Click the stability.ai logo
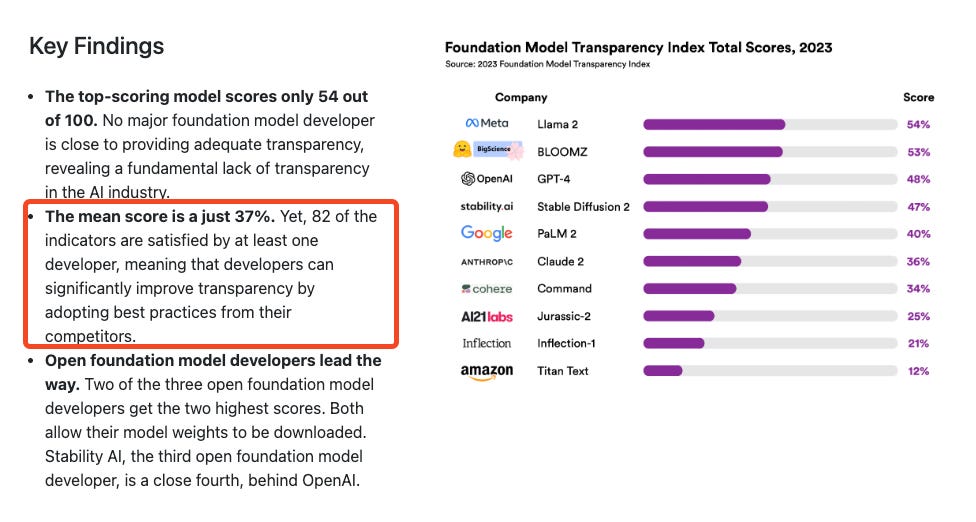This screenshot has height=522, width=976. pos(486,207)
